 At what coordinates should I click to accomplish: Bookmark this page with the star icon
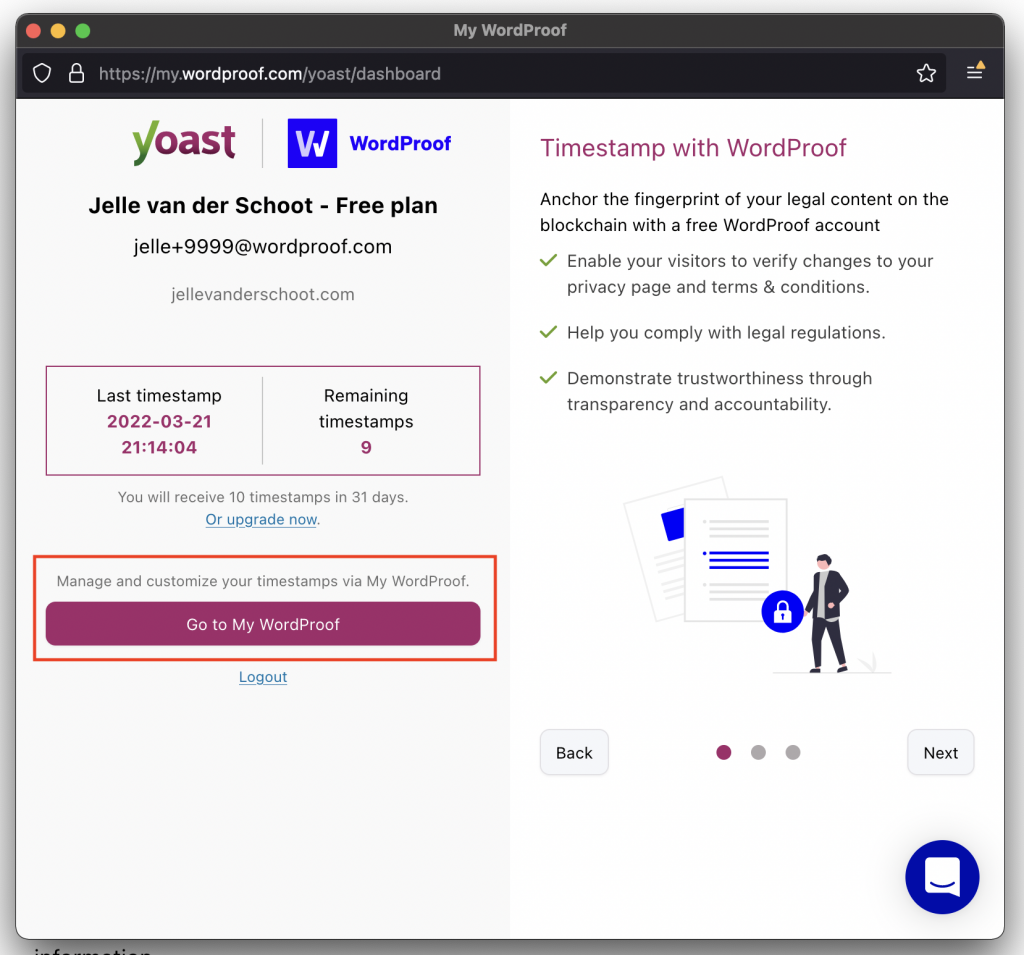[x=926, y=73]
